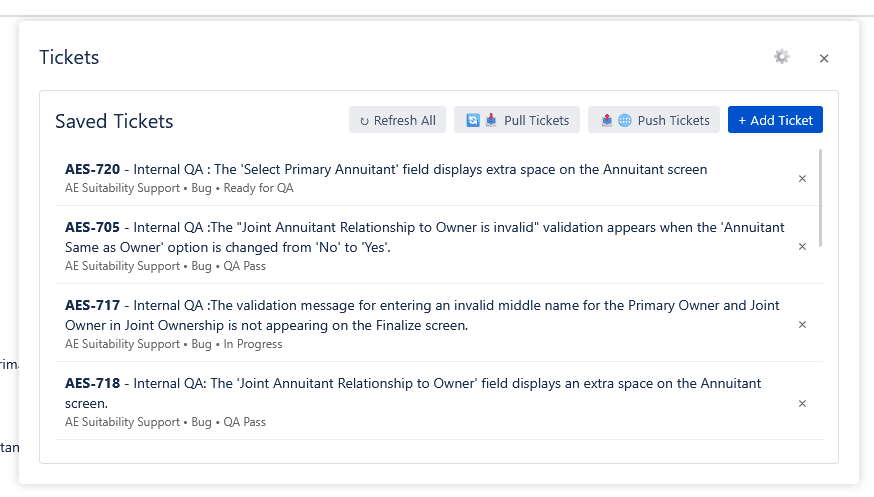
Task: Click the Tickets dialog title
Action: tap(69, 57)
